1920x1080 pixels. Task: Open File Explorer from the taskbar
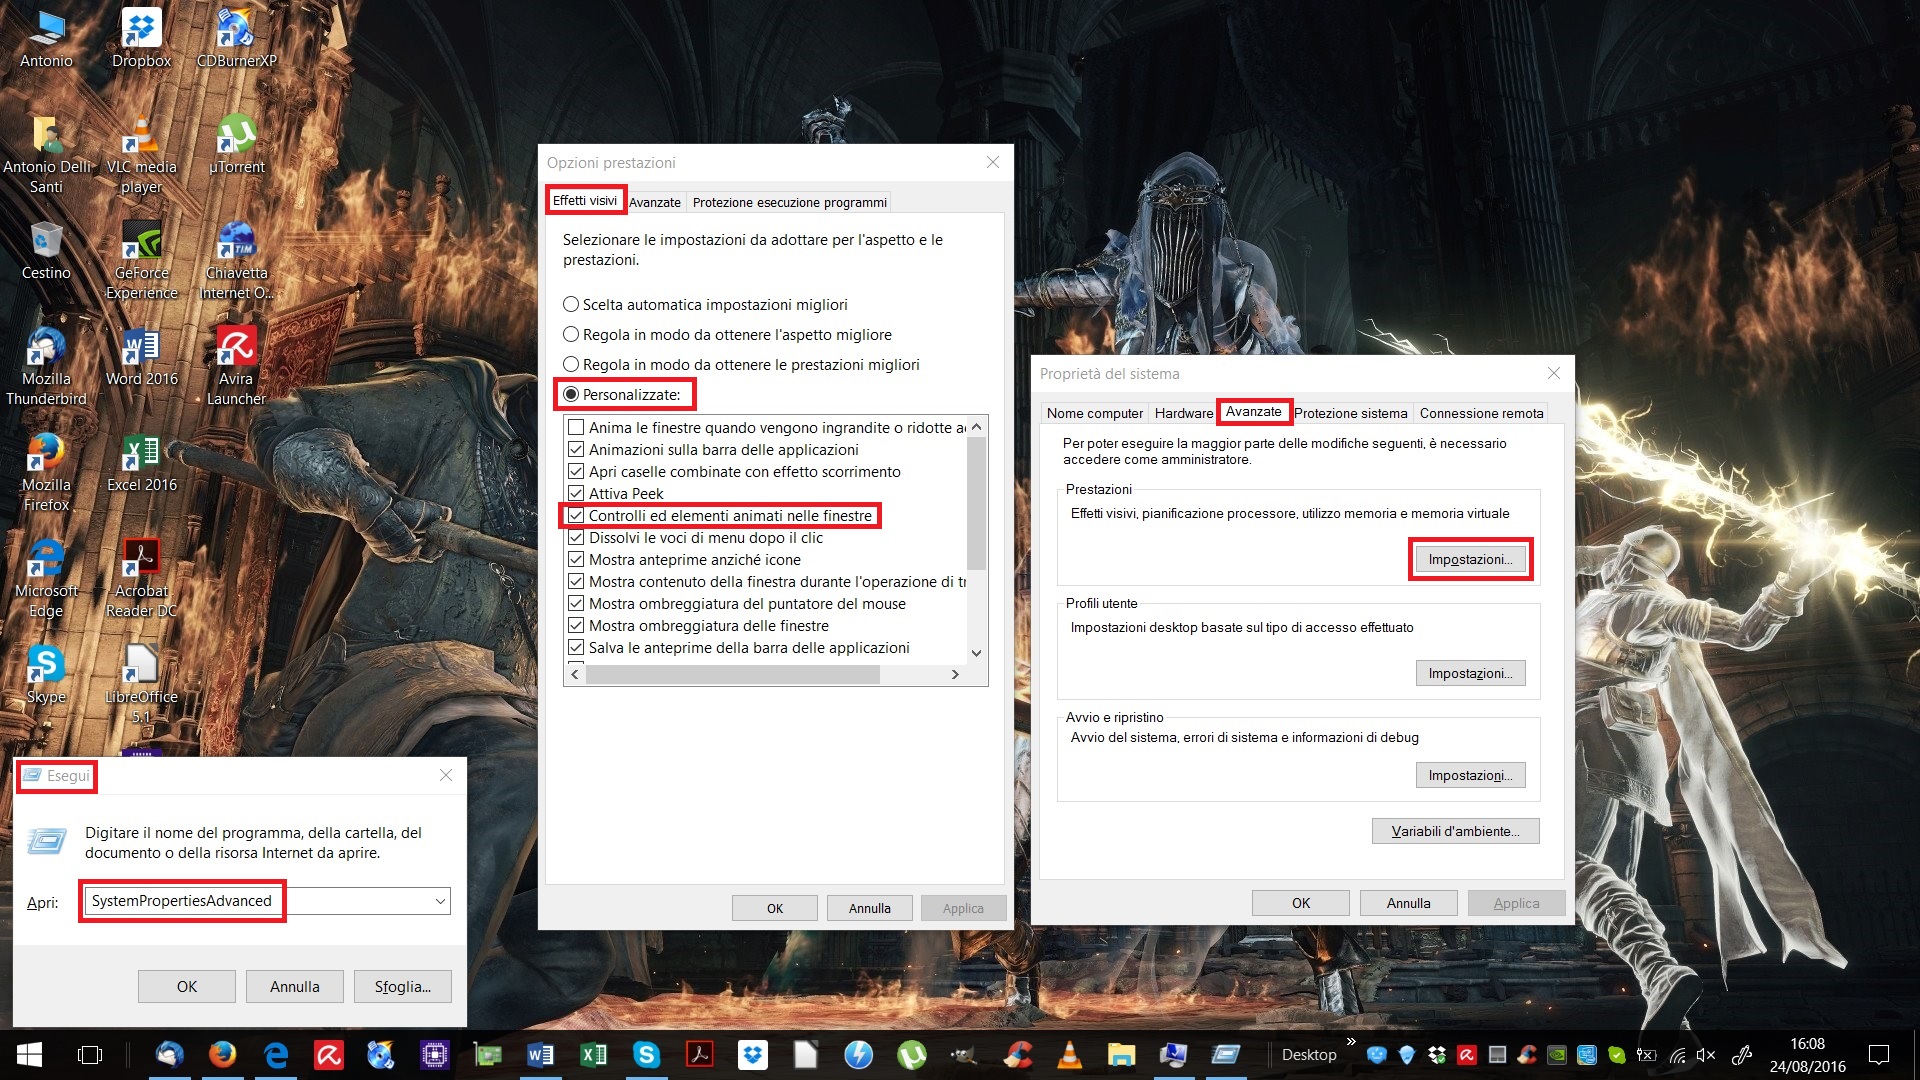point(1122,1054)
